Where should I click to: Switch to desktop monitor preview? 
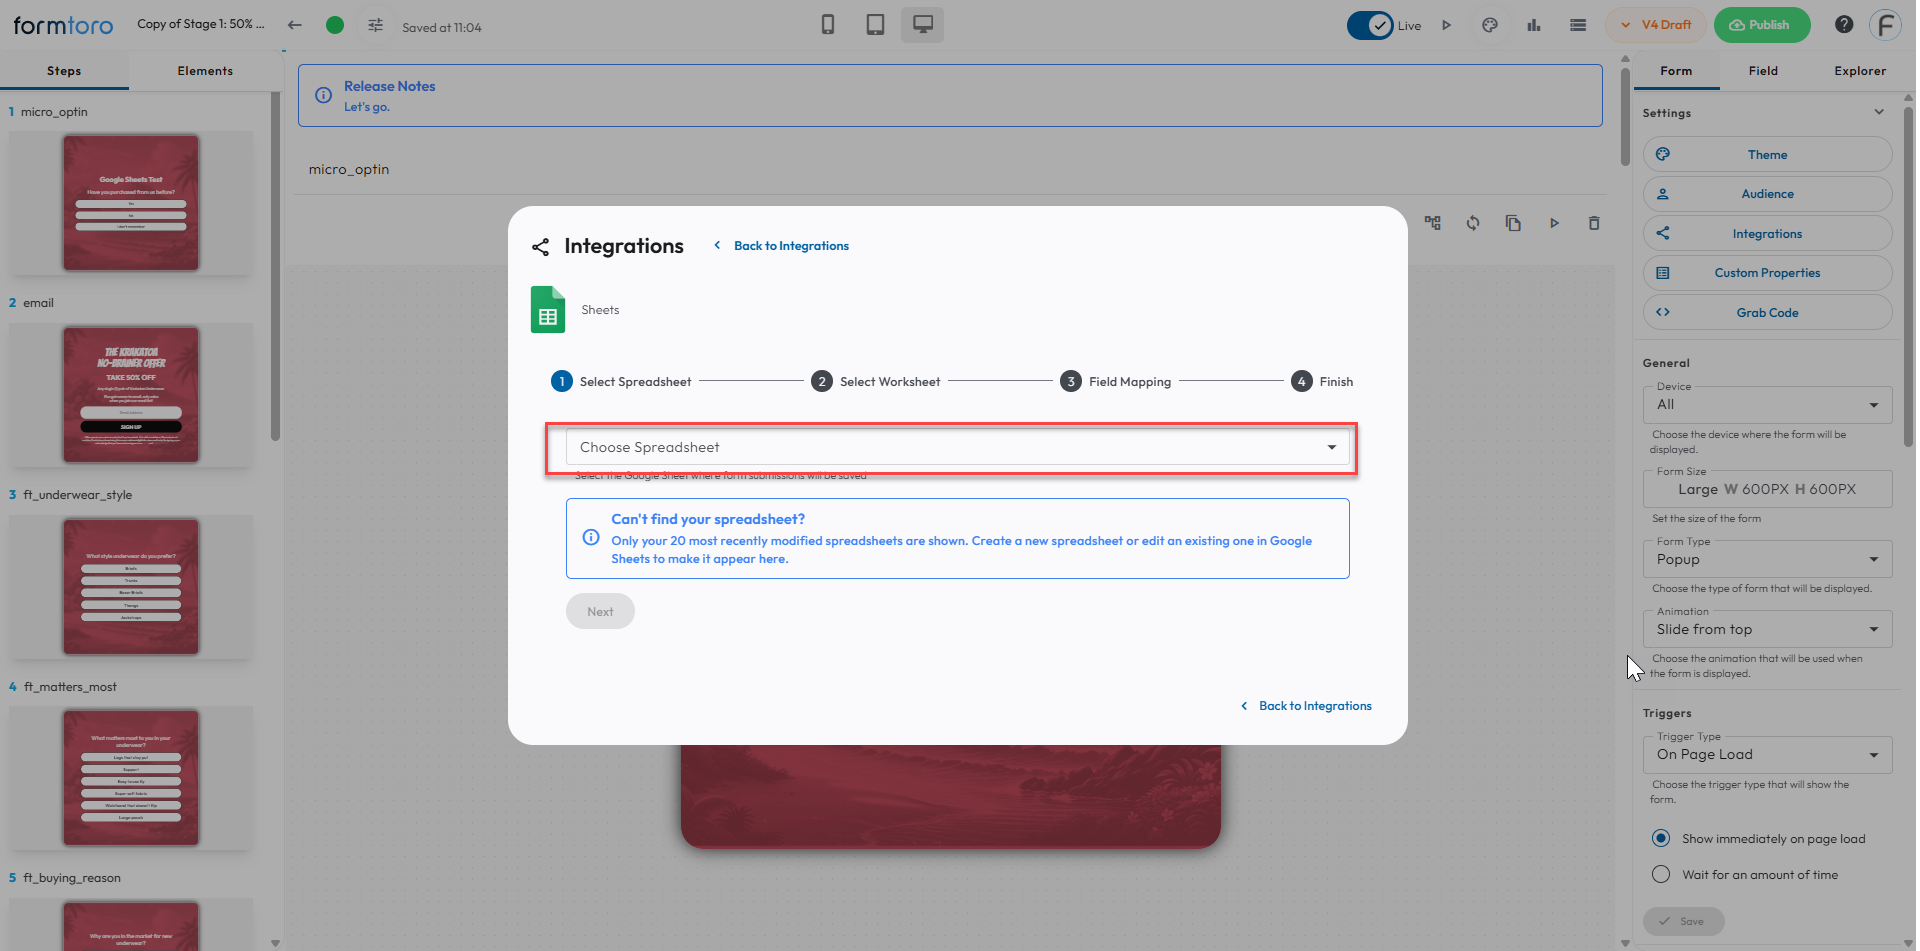(922, 25)
